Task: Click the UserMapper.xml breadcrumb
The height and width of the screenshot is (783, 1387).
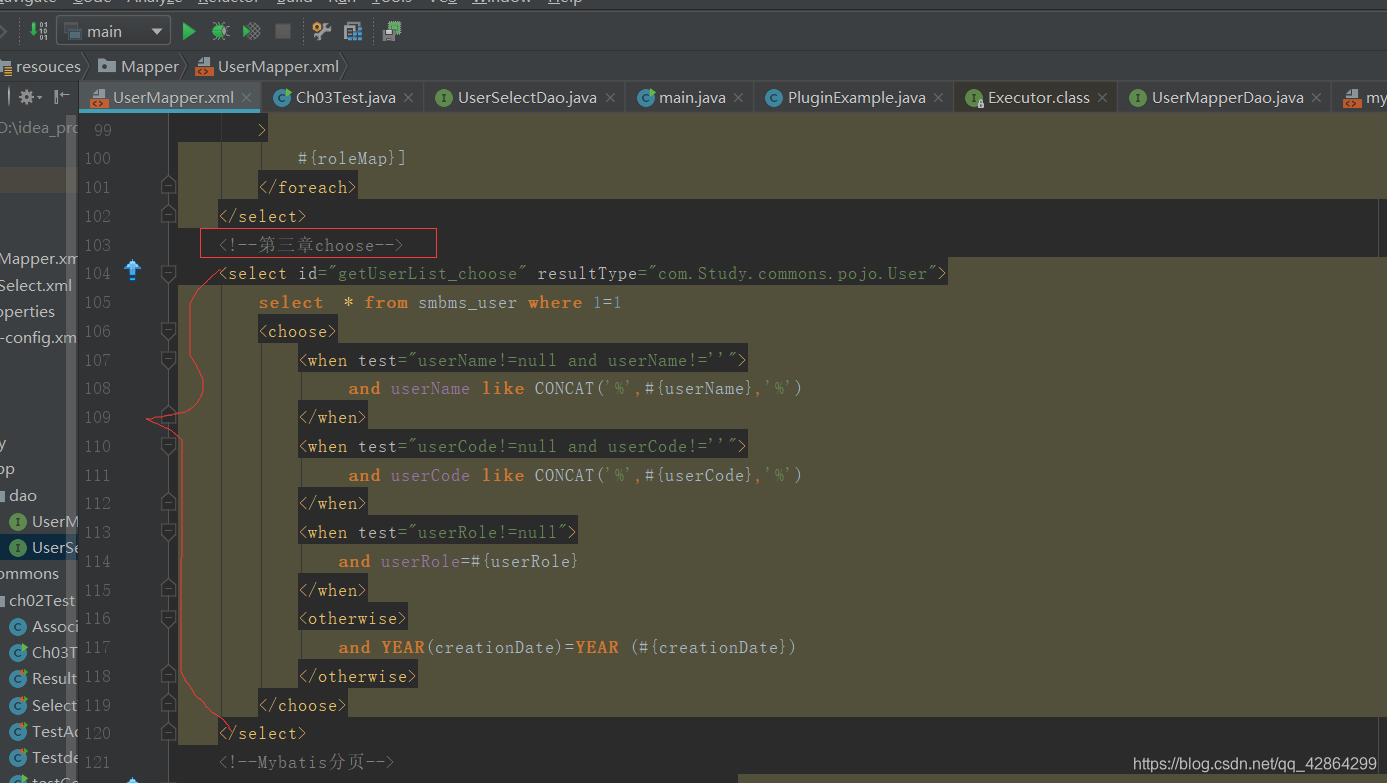Action: (x=269, y=67)
